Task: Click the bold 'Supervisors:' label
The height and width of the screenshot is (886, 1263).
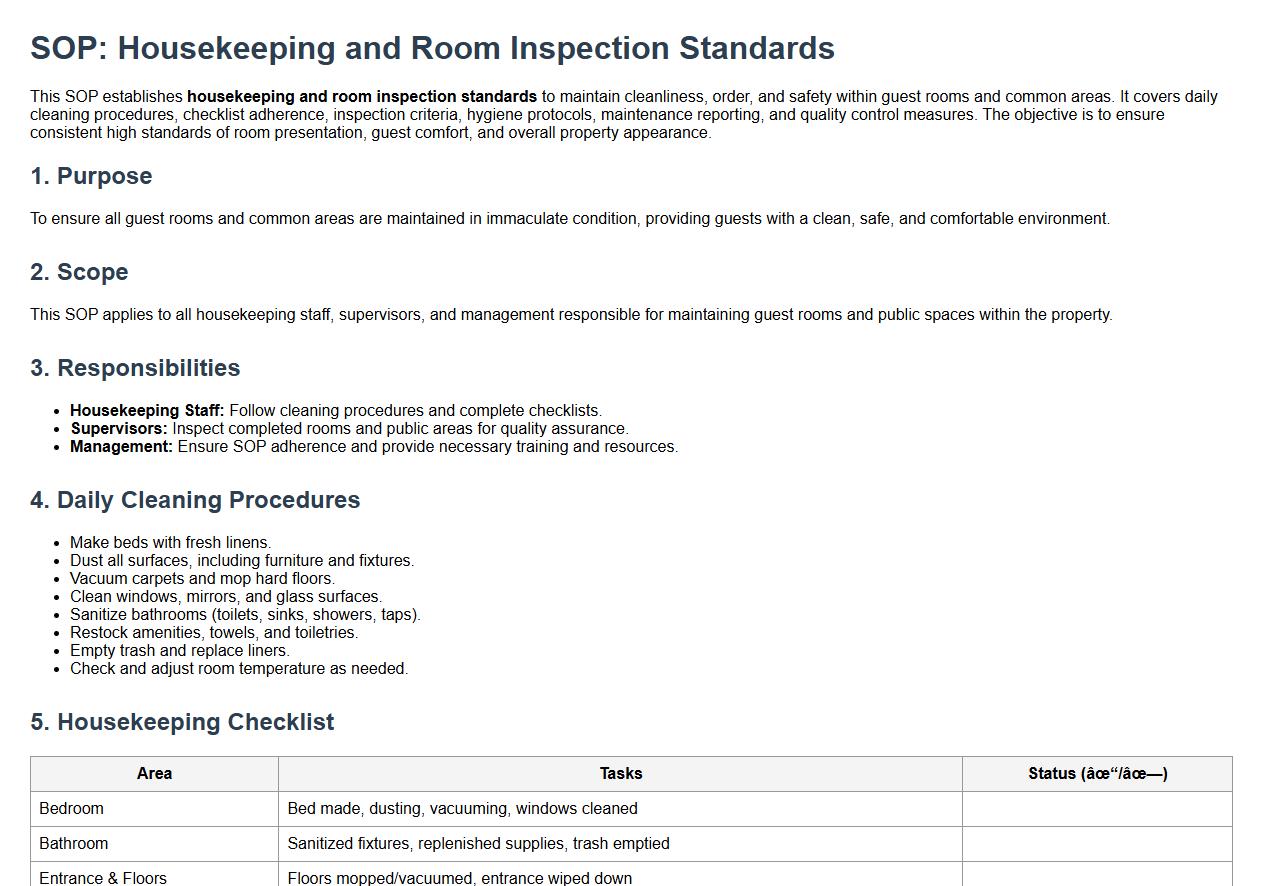Action: coord(119,429)
